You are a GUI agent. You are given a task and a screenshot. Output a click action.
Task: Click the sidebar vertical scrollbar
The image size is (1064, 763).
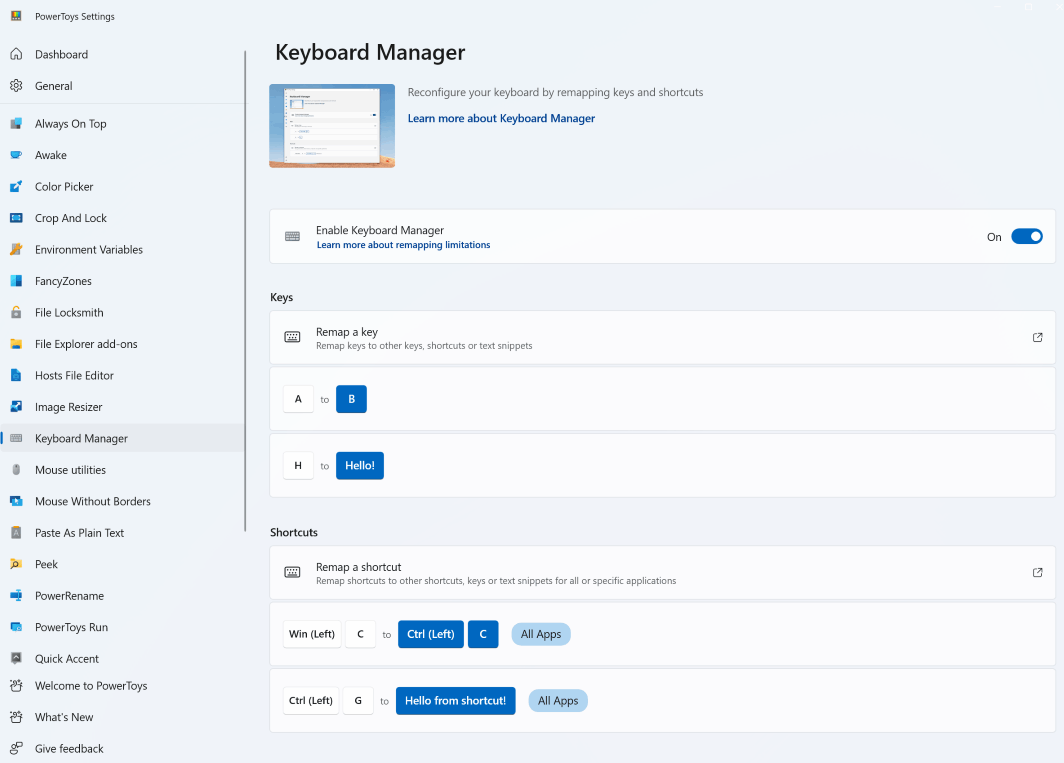[245, 291]
